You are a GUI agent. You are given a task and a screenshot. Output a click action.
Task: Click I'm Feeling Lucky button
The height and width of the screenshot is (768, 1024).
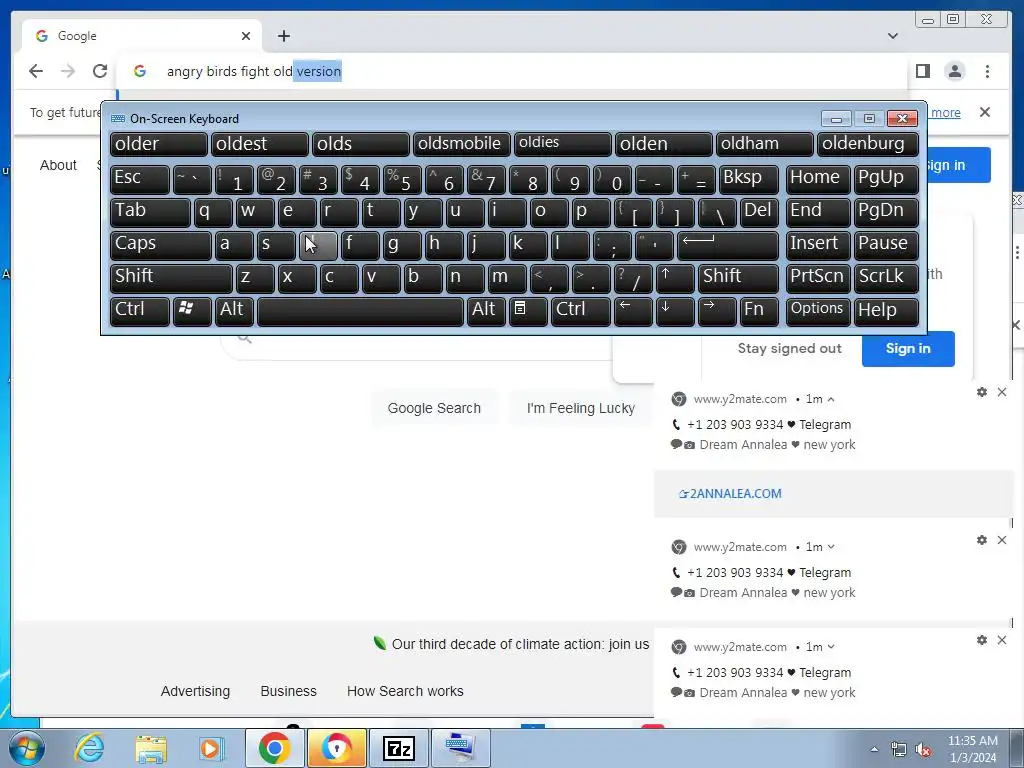(581, 408)
